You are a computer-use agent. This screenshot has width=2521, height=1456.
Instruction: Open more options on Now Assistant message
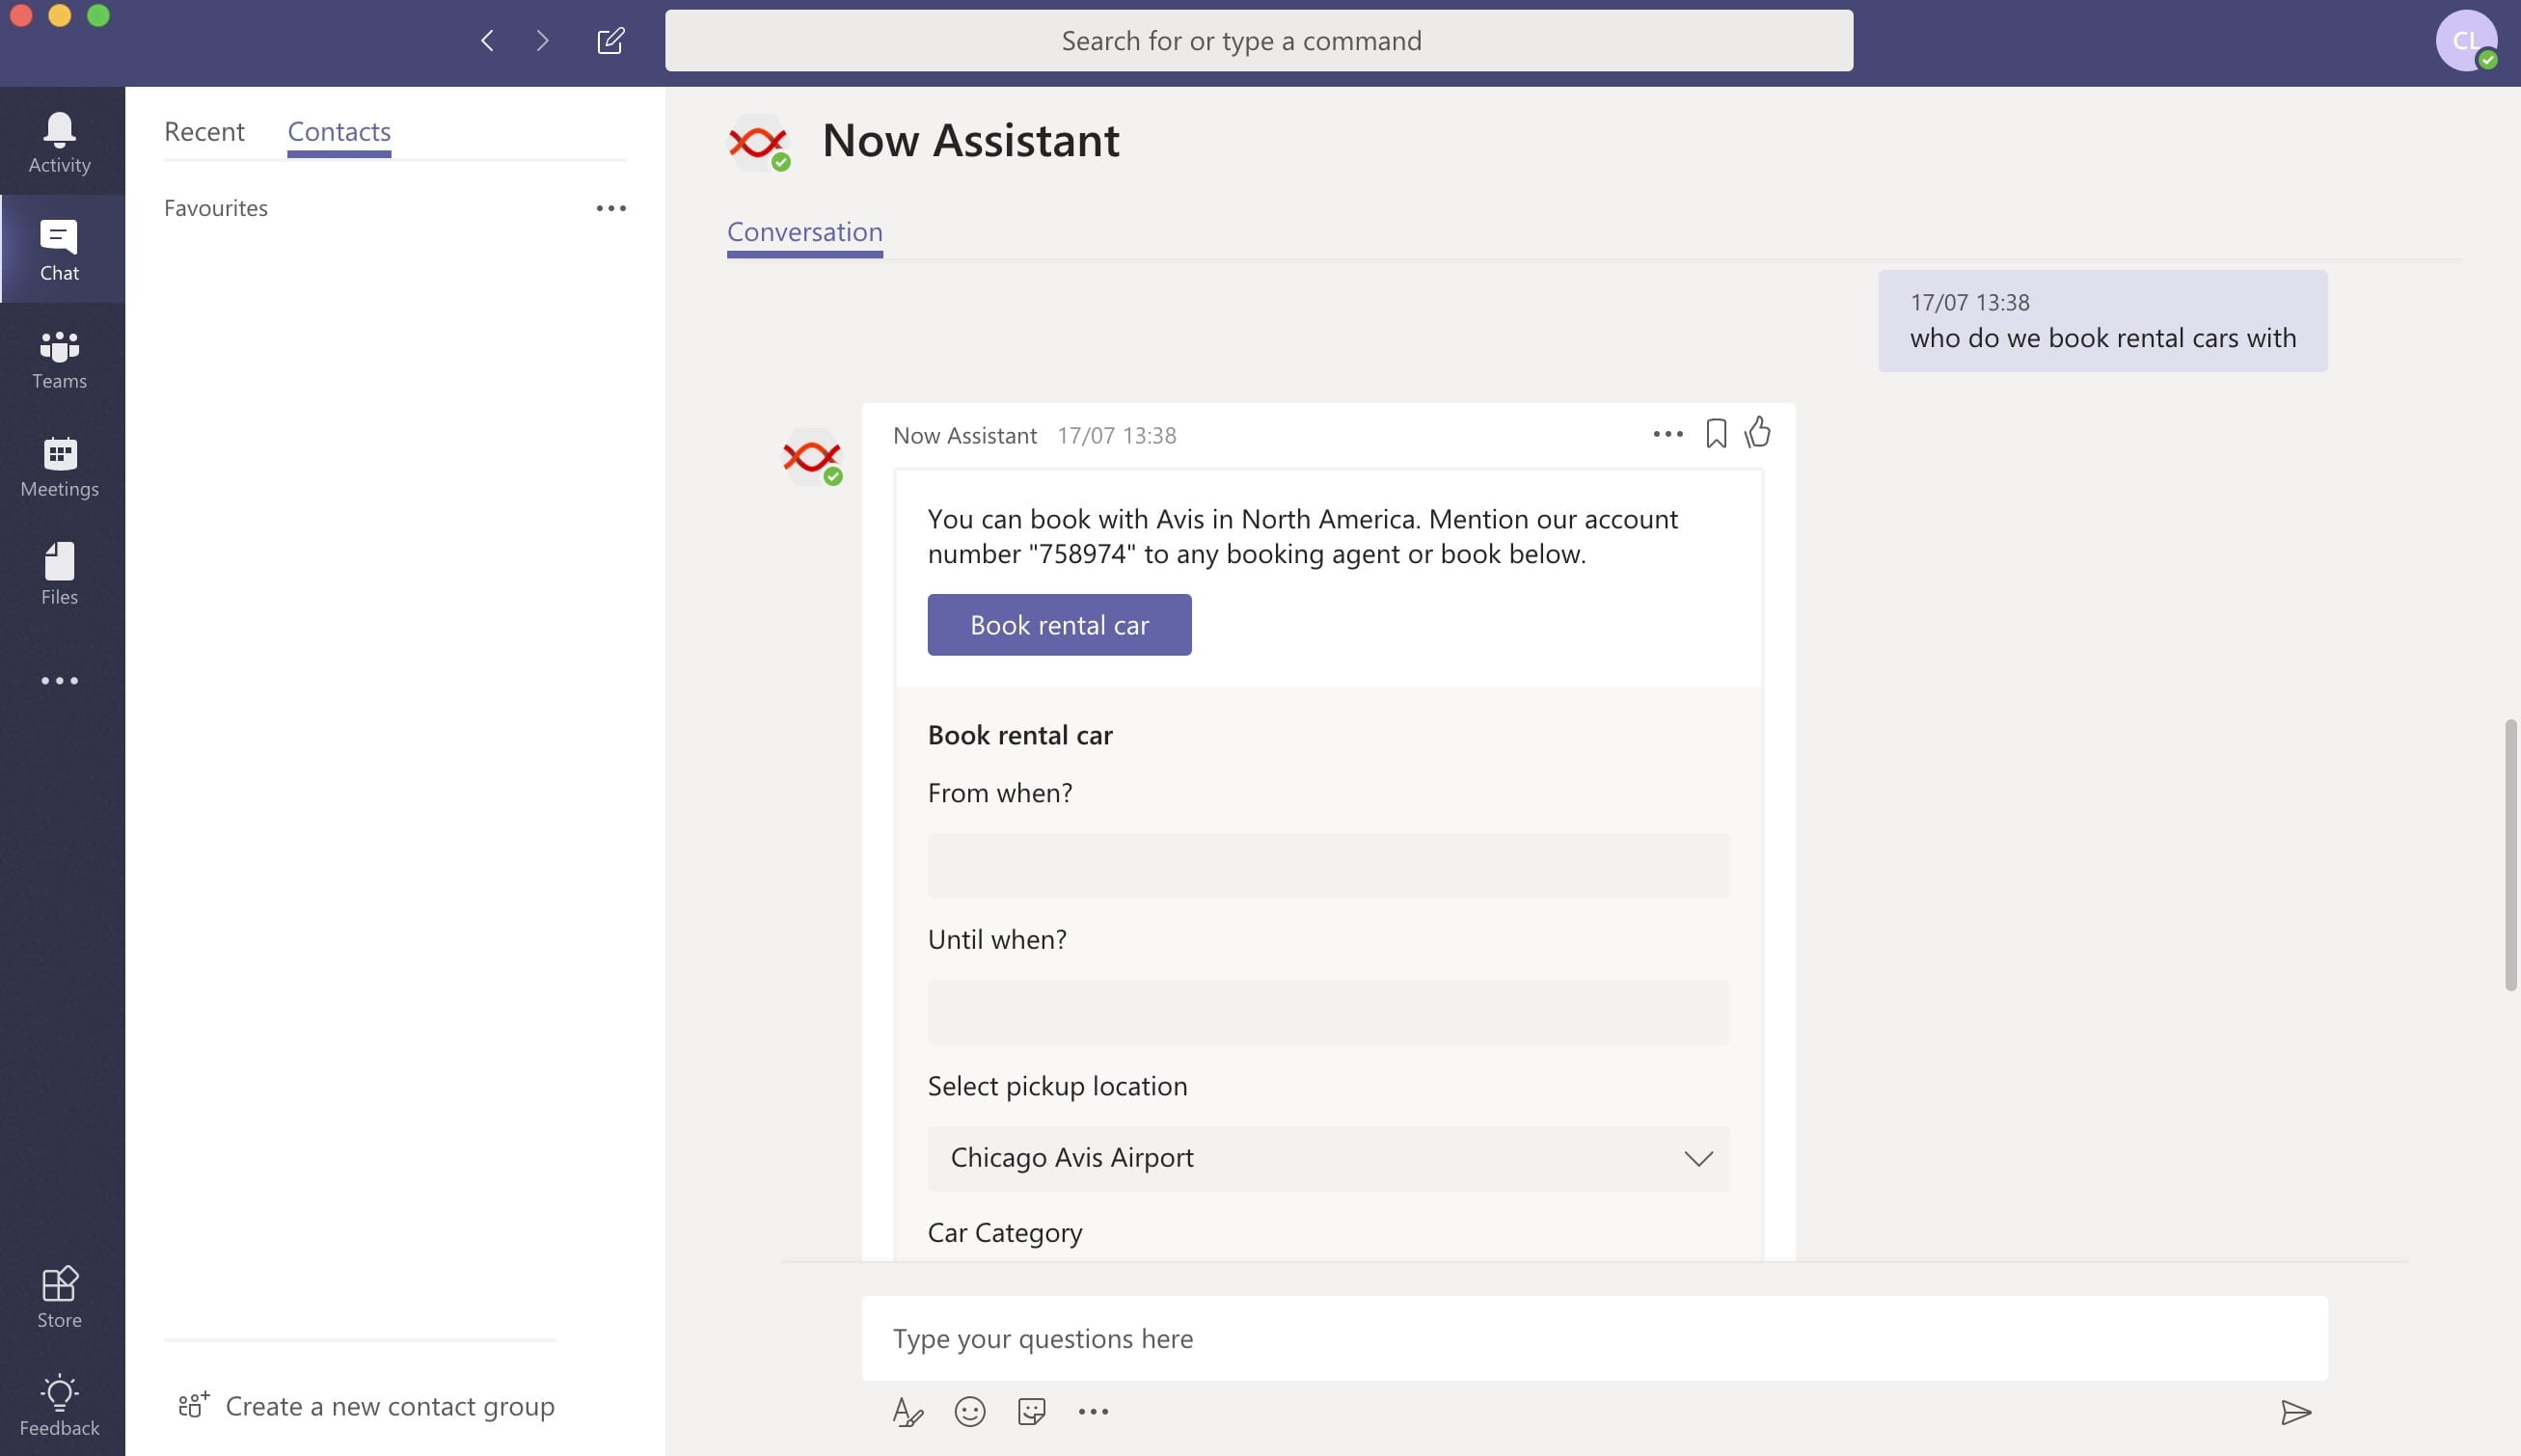tap(1667, 434)
